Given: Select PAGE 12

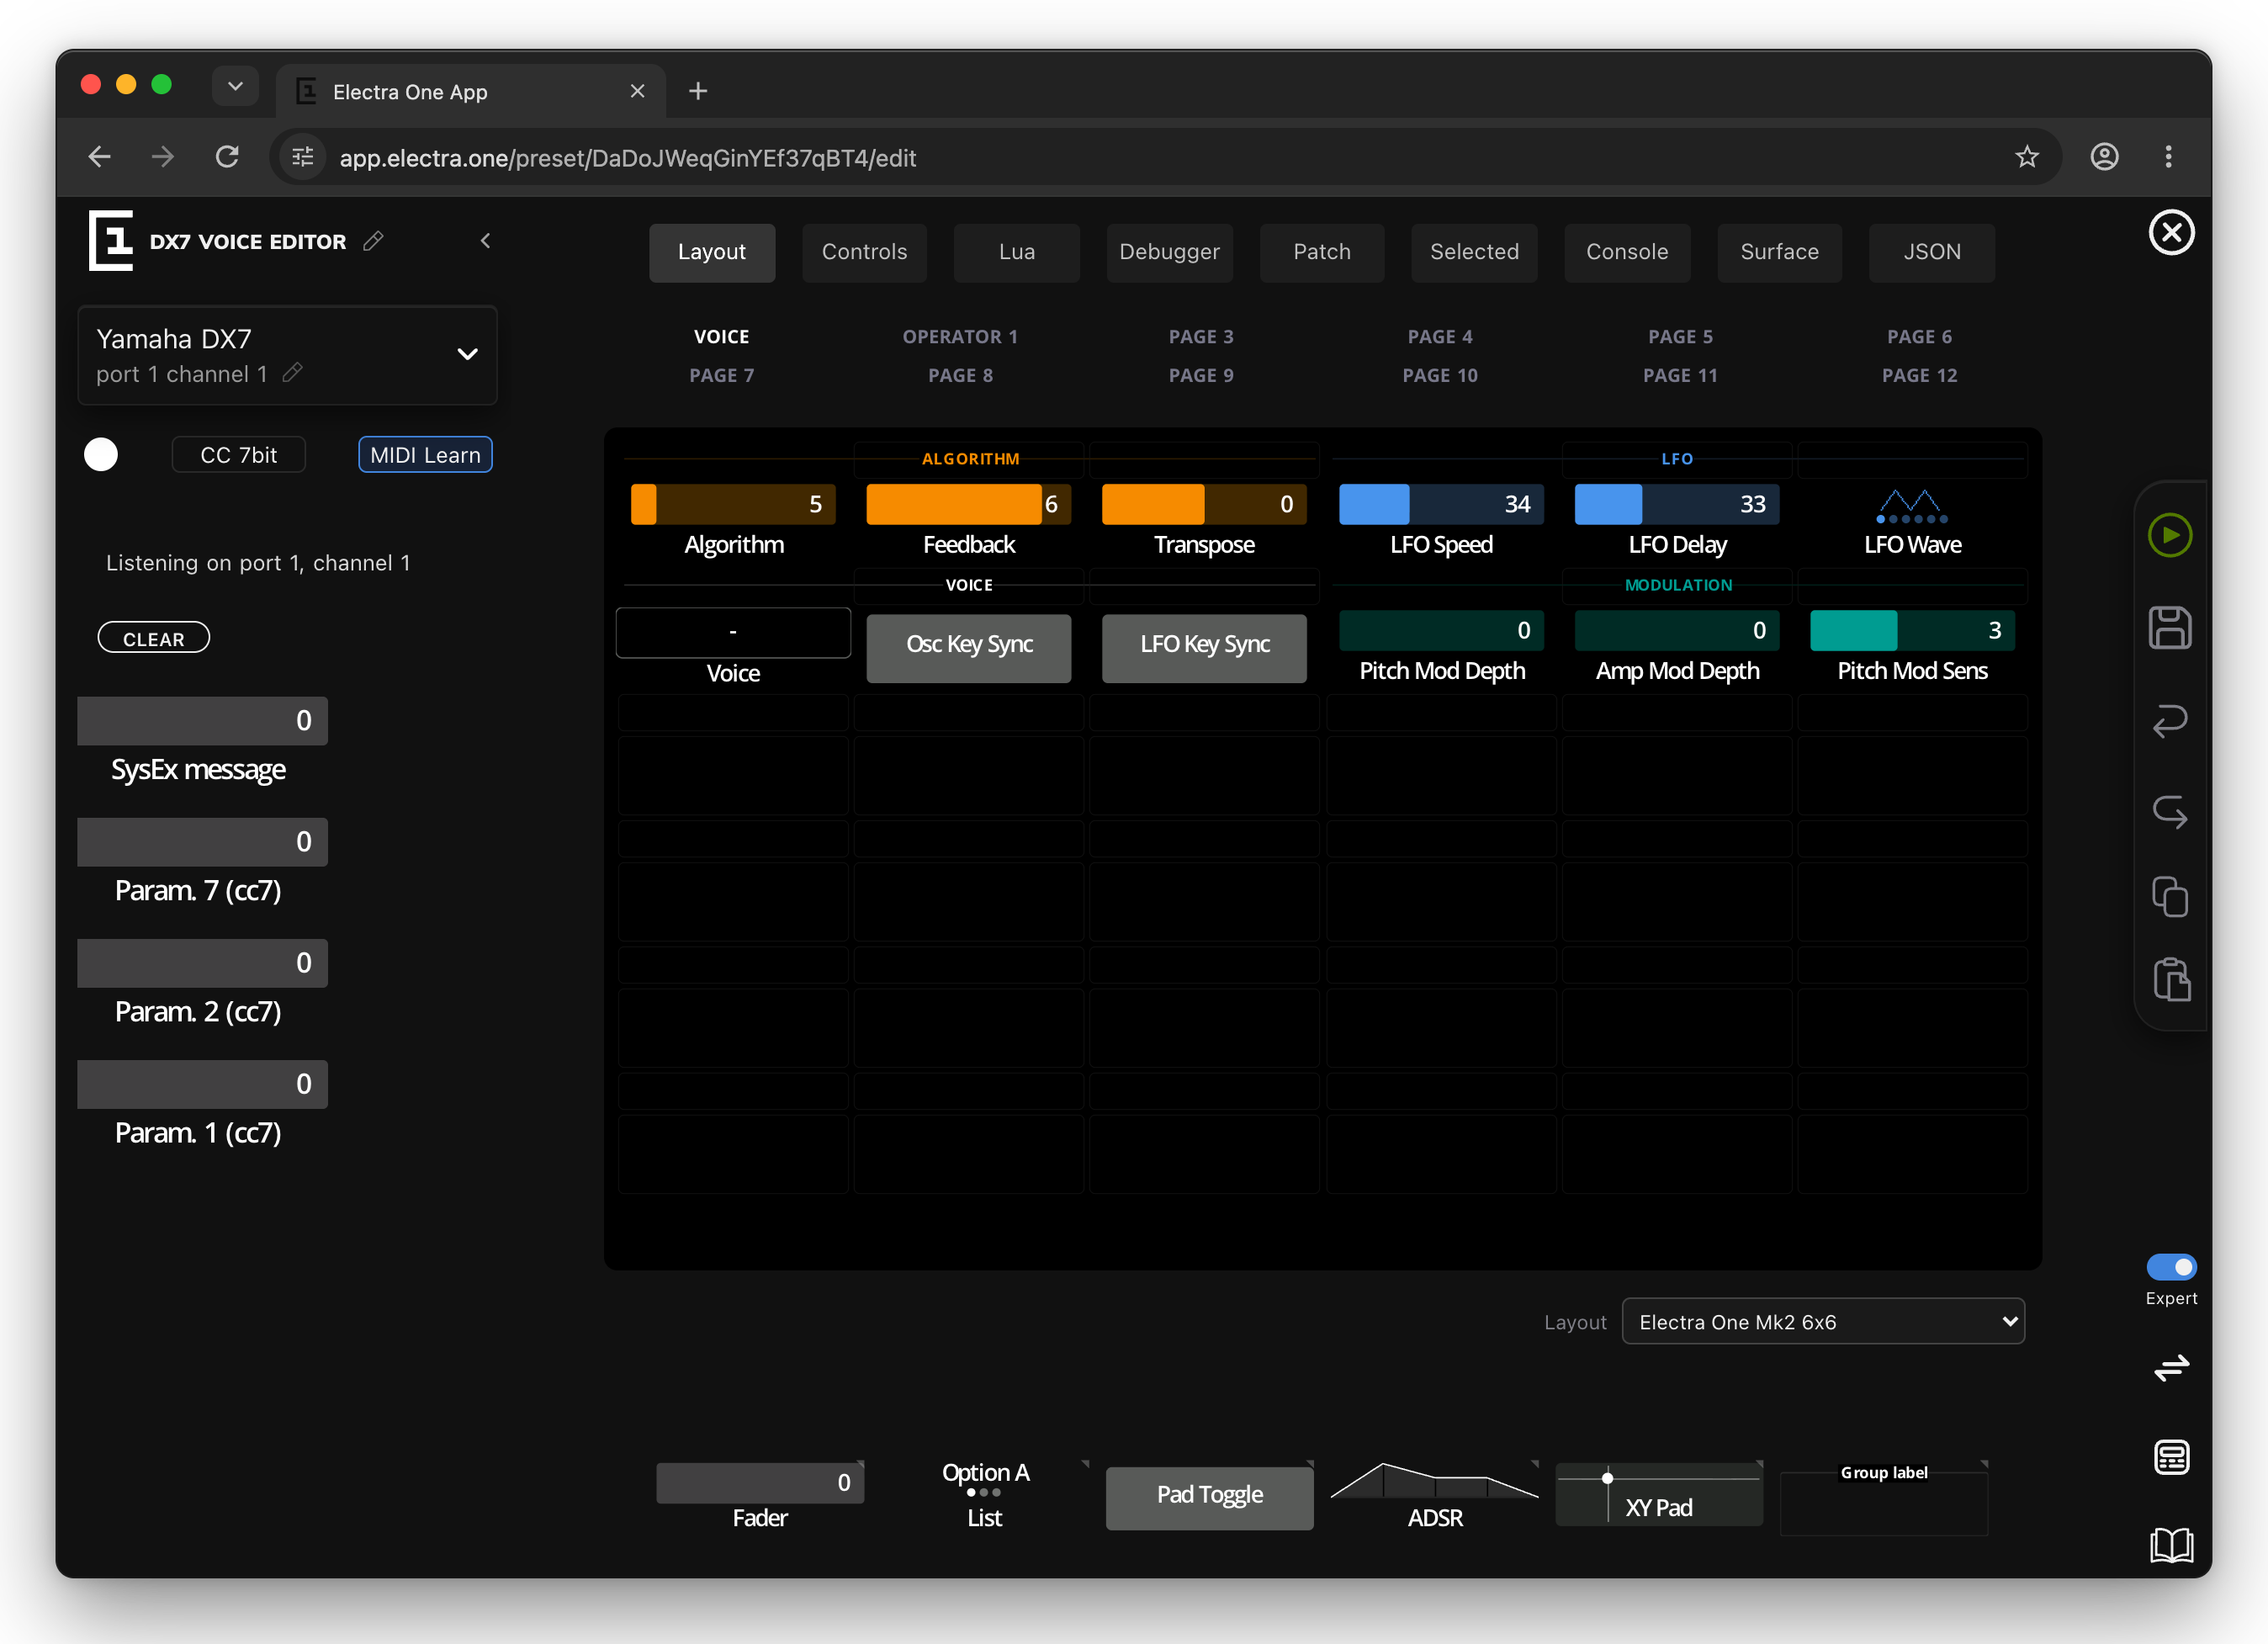Looking at the screenshot, I should coord(1920,375).
